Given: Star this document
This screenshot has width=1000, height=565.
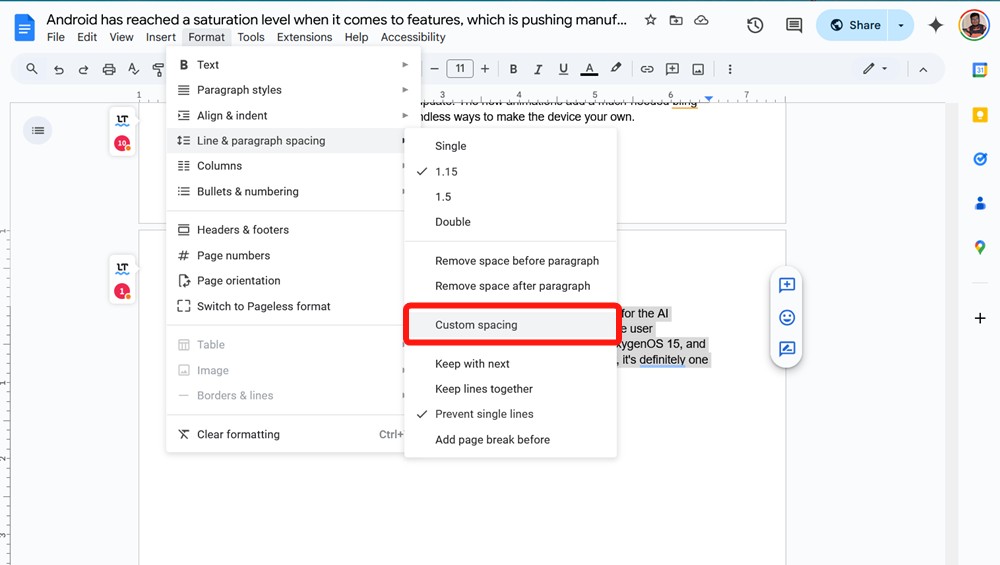Looking at the screenshot, I should (651, 20).
